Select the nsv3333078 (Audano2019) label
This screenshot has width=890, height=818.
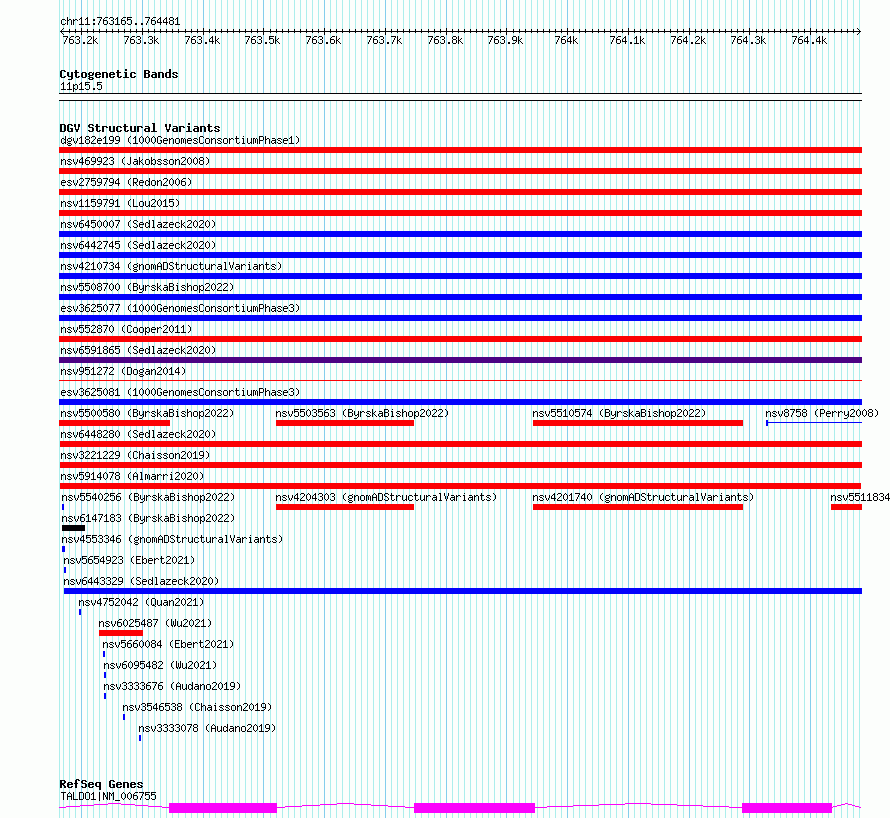pyautogui.click(x=207, y=728)
